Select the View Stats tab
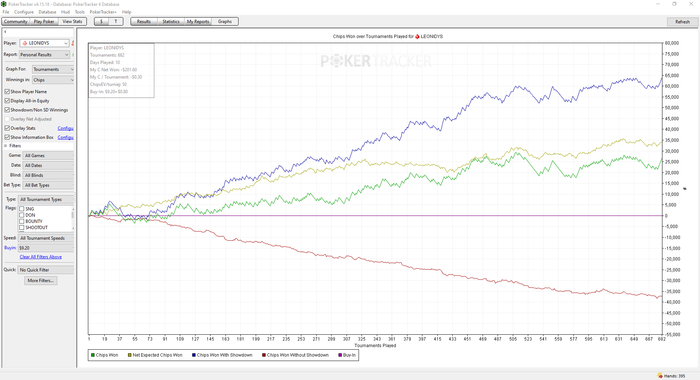 pos(72,21)
